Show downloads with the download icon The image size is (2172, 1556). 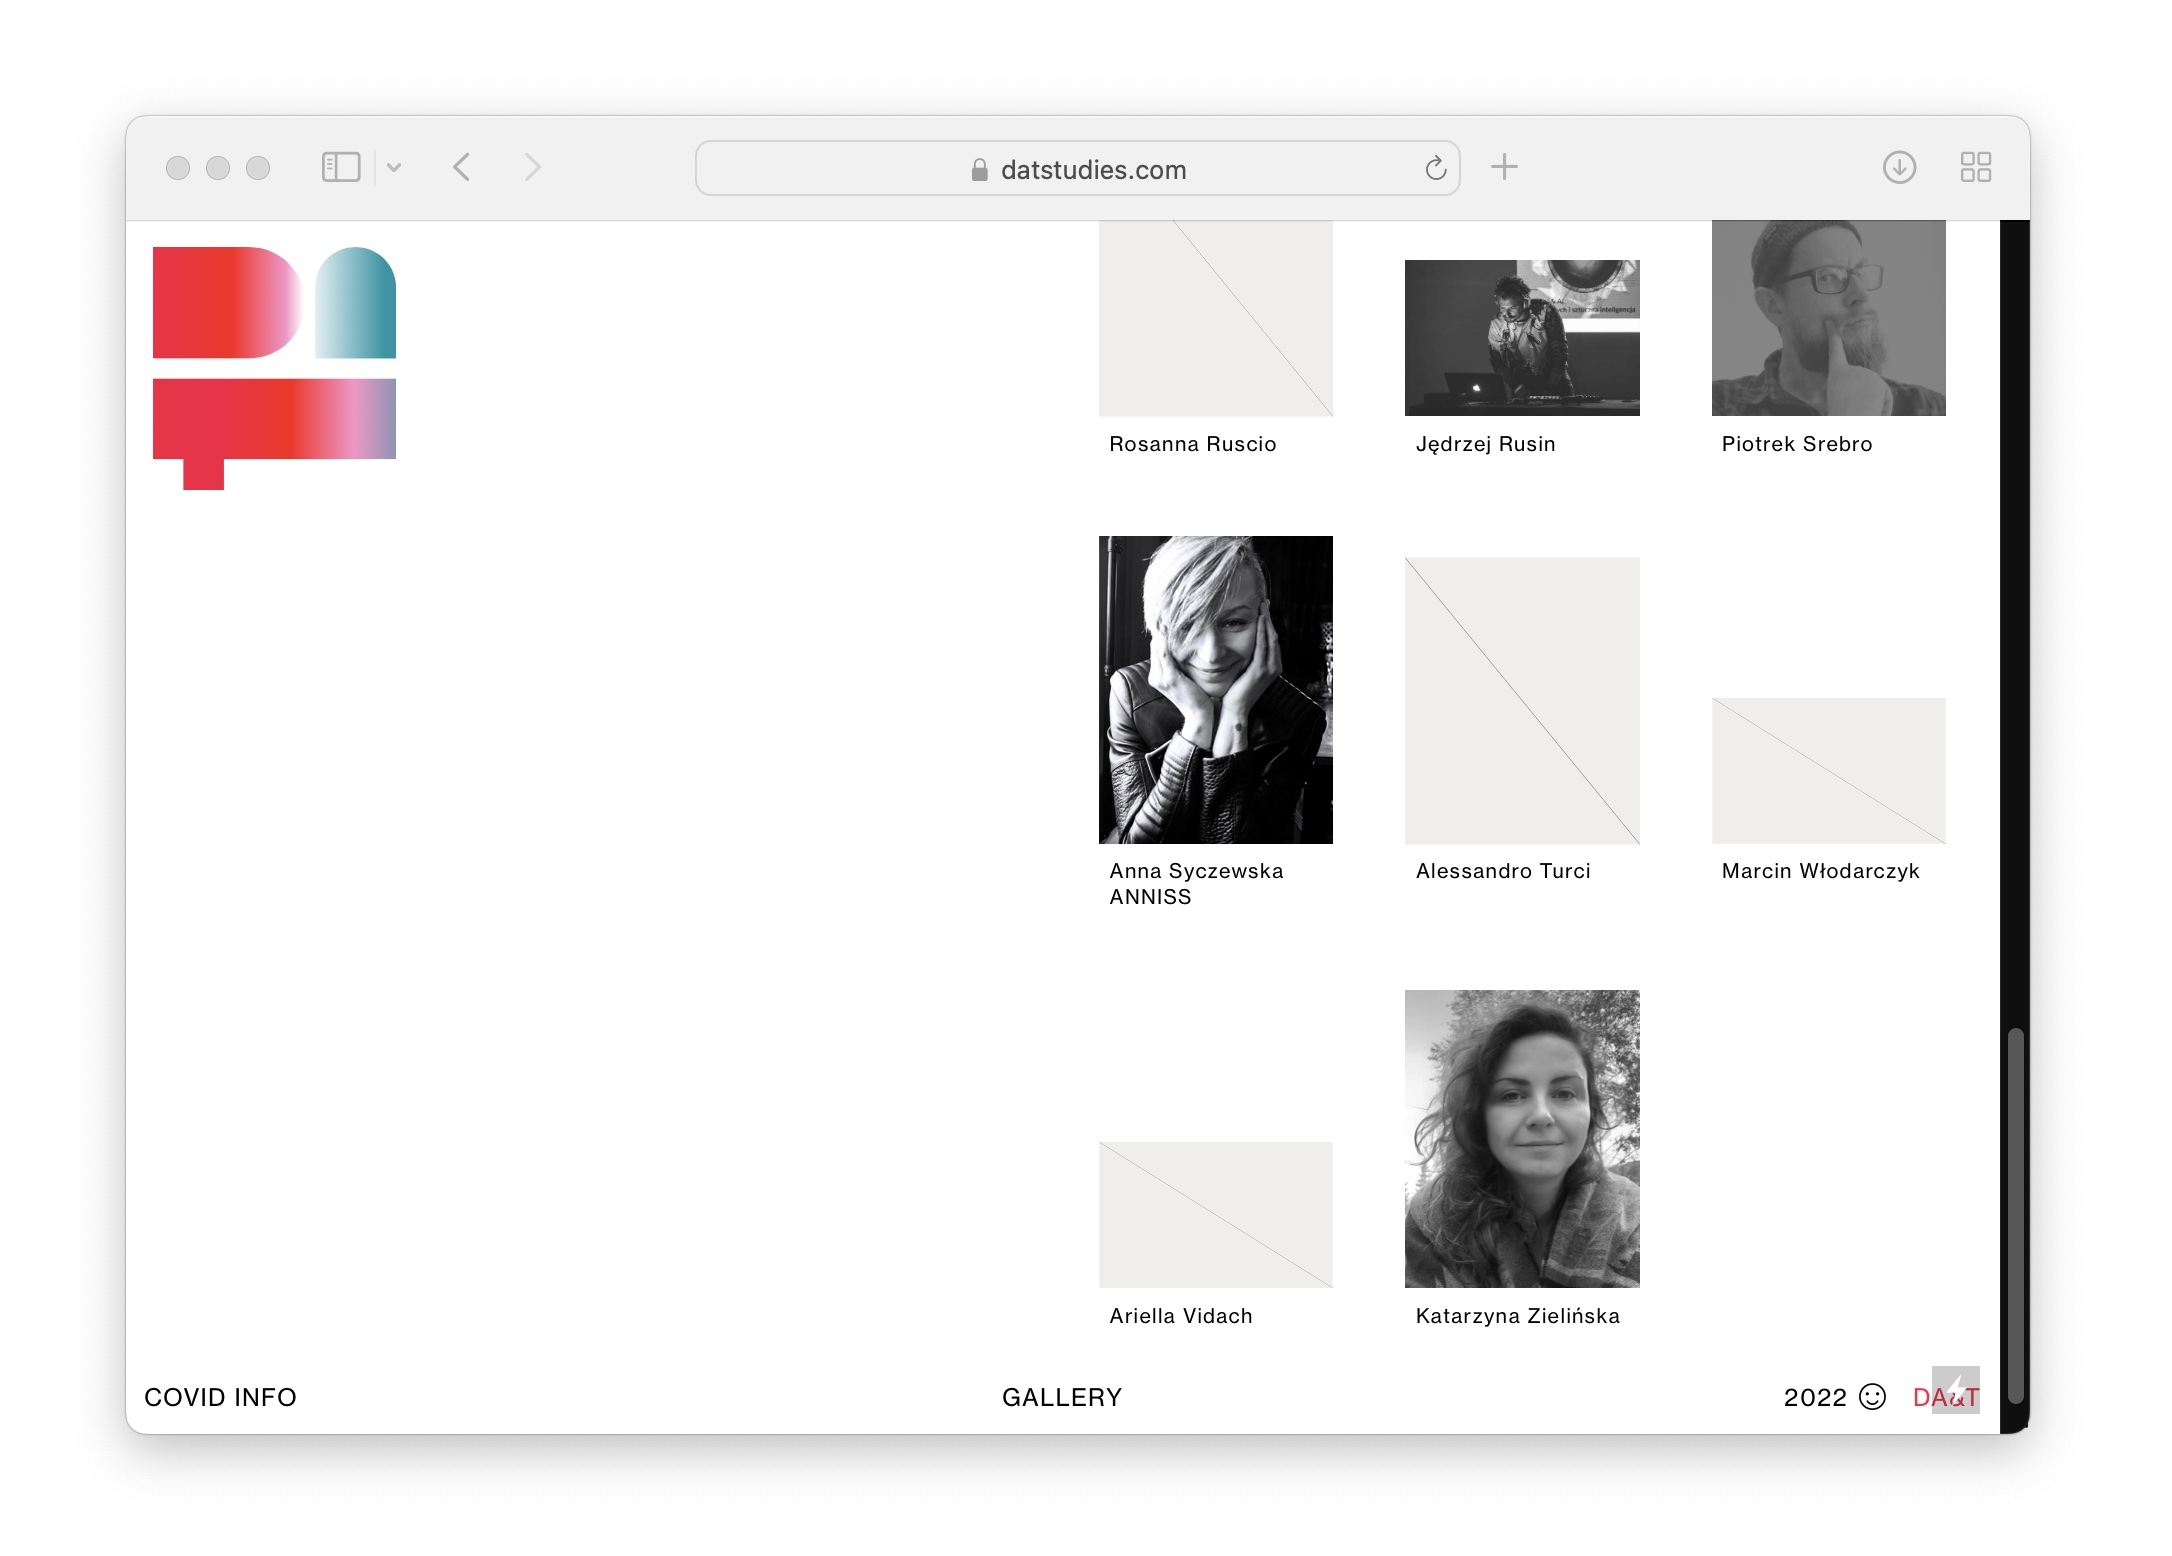pyautogui.click(x=1898, y=167)
